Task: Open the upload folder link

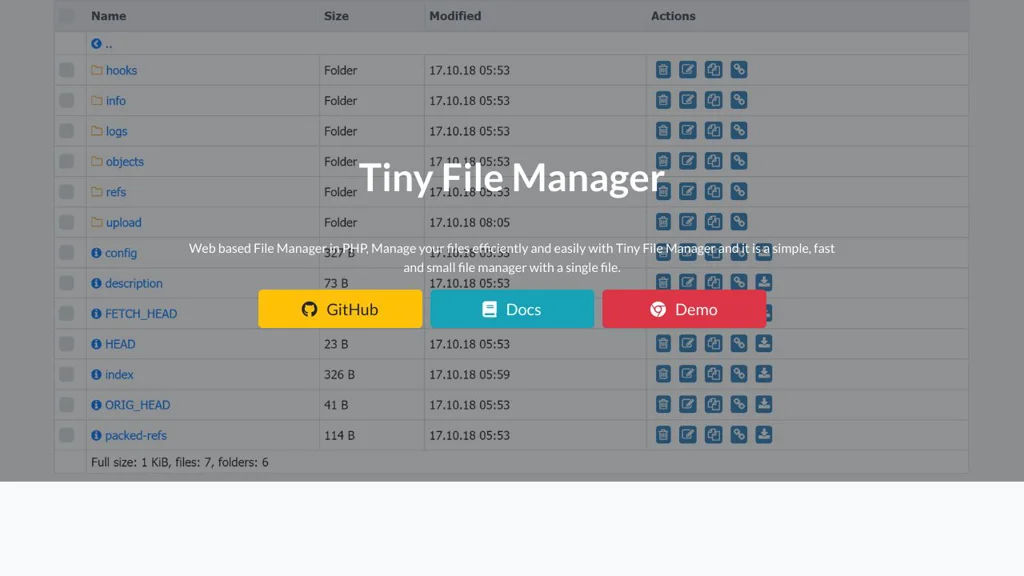Action: tap(124, 223)
